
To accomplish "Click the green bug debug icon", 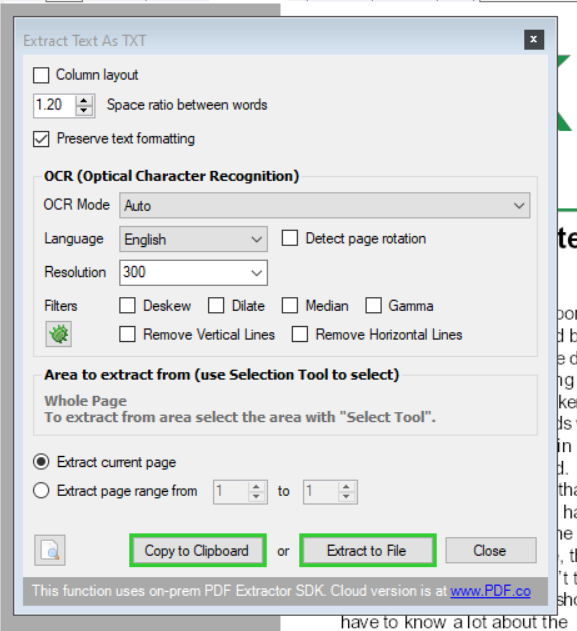I will pyautogui.click(x=59, y=334).
